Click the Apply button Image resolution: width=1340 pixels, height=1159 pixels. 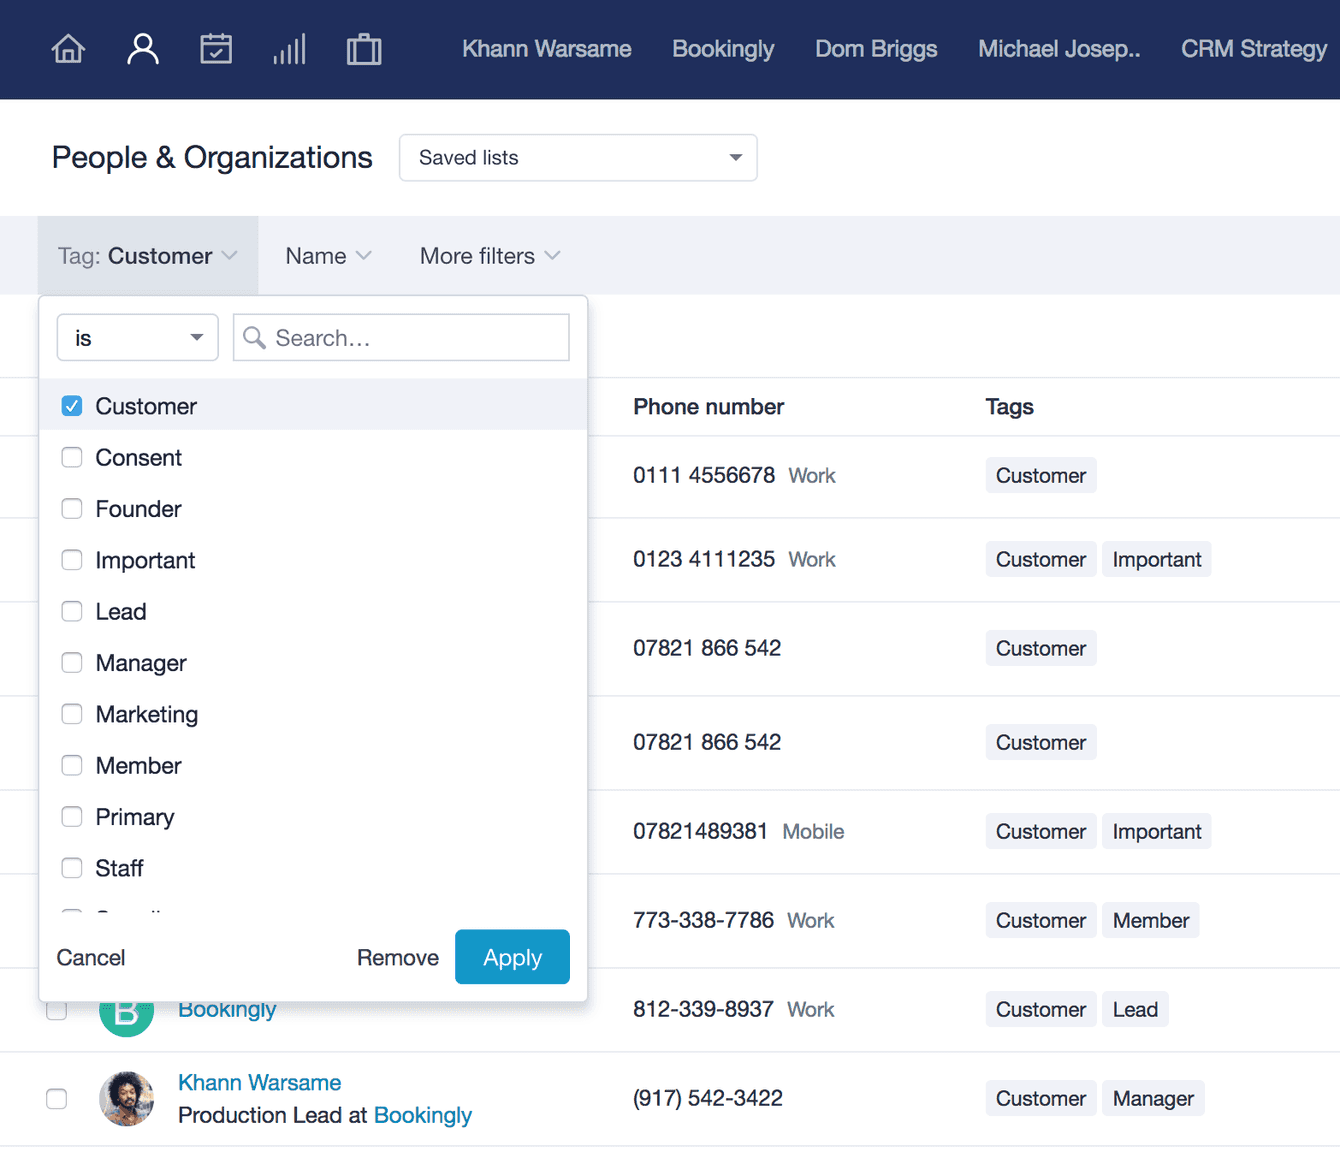[x=512, y=957]
